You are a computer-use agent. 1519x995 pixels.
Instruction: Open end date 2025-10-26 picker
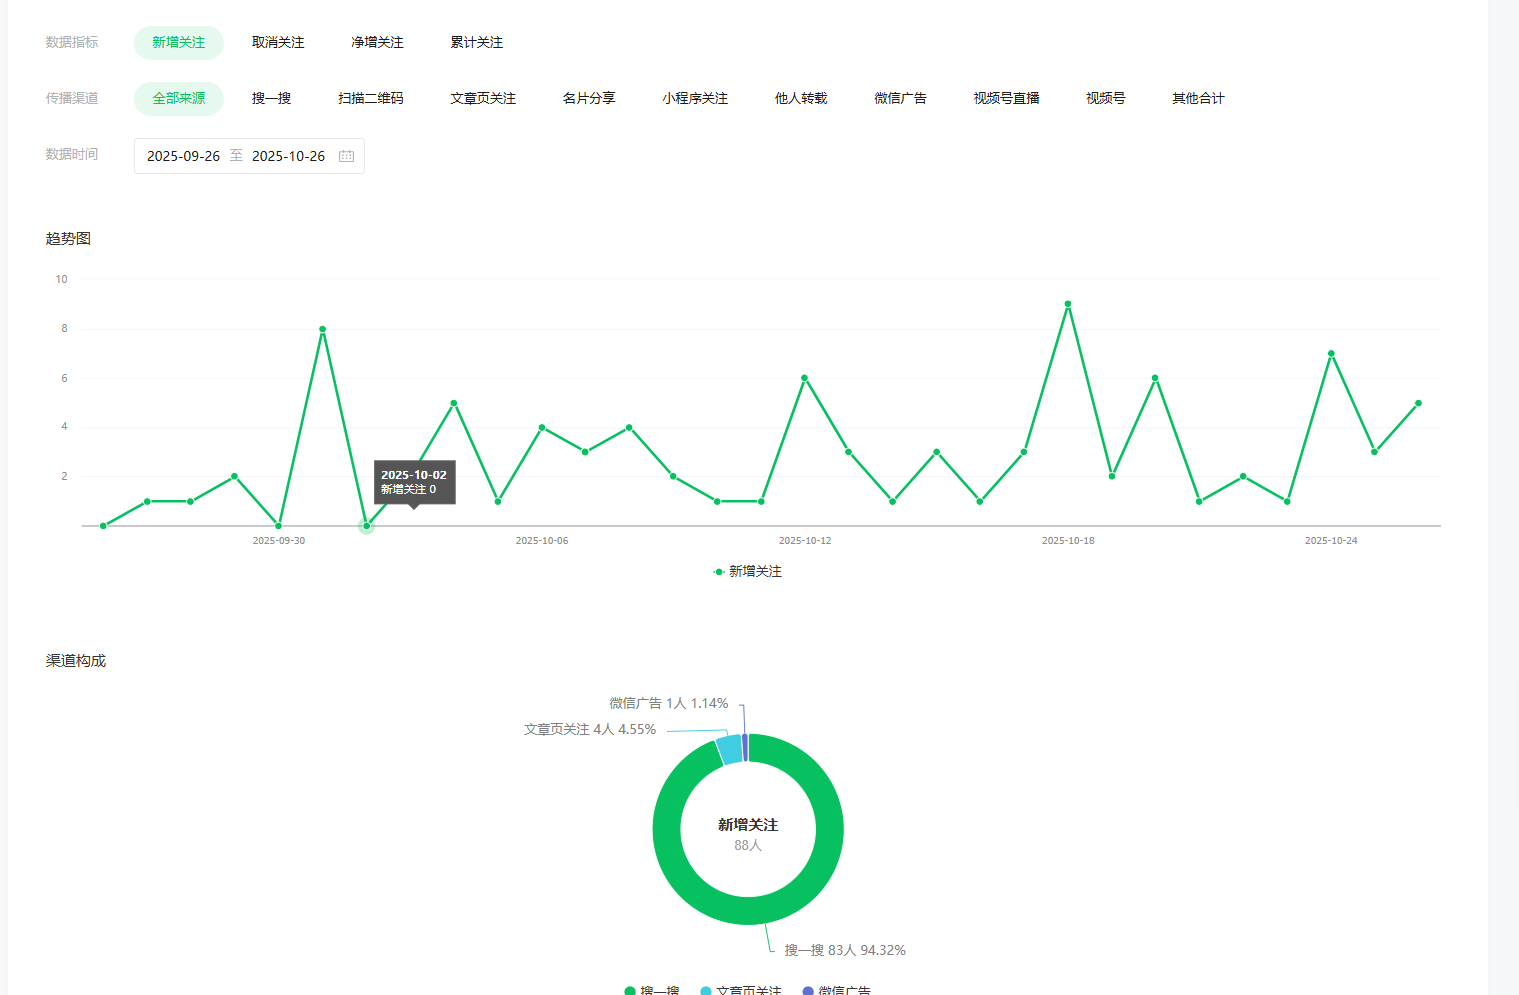point(288,156)
